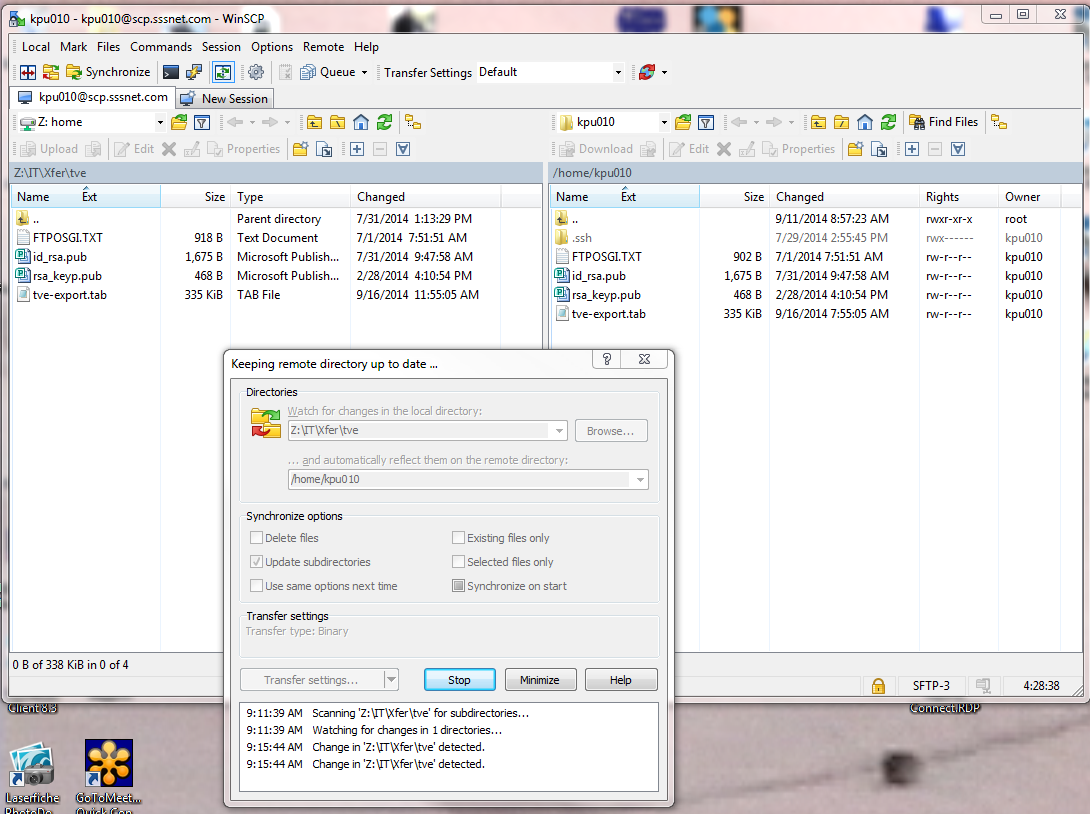Toggle Existing files only checkbox
The width and height of the screenshot is (1090, 814).
tap(459, 538)
